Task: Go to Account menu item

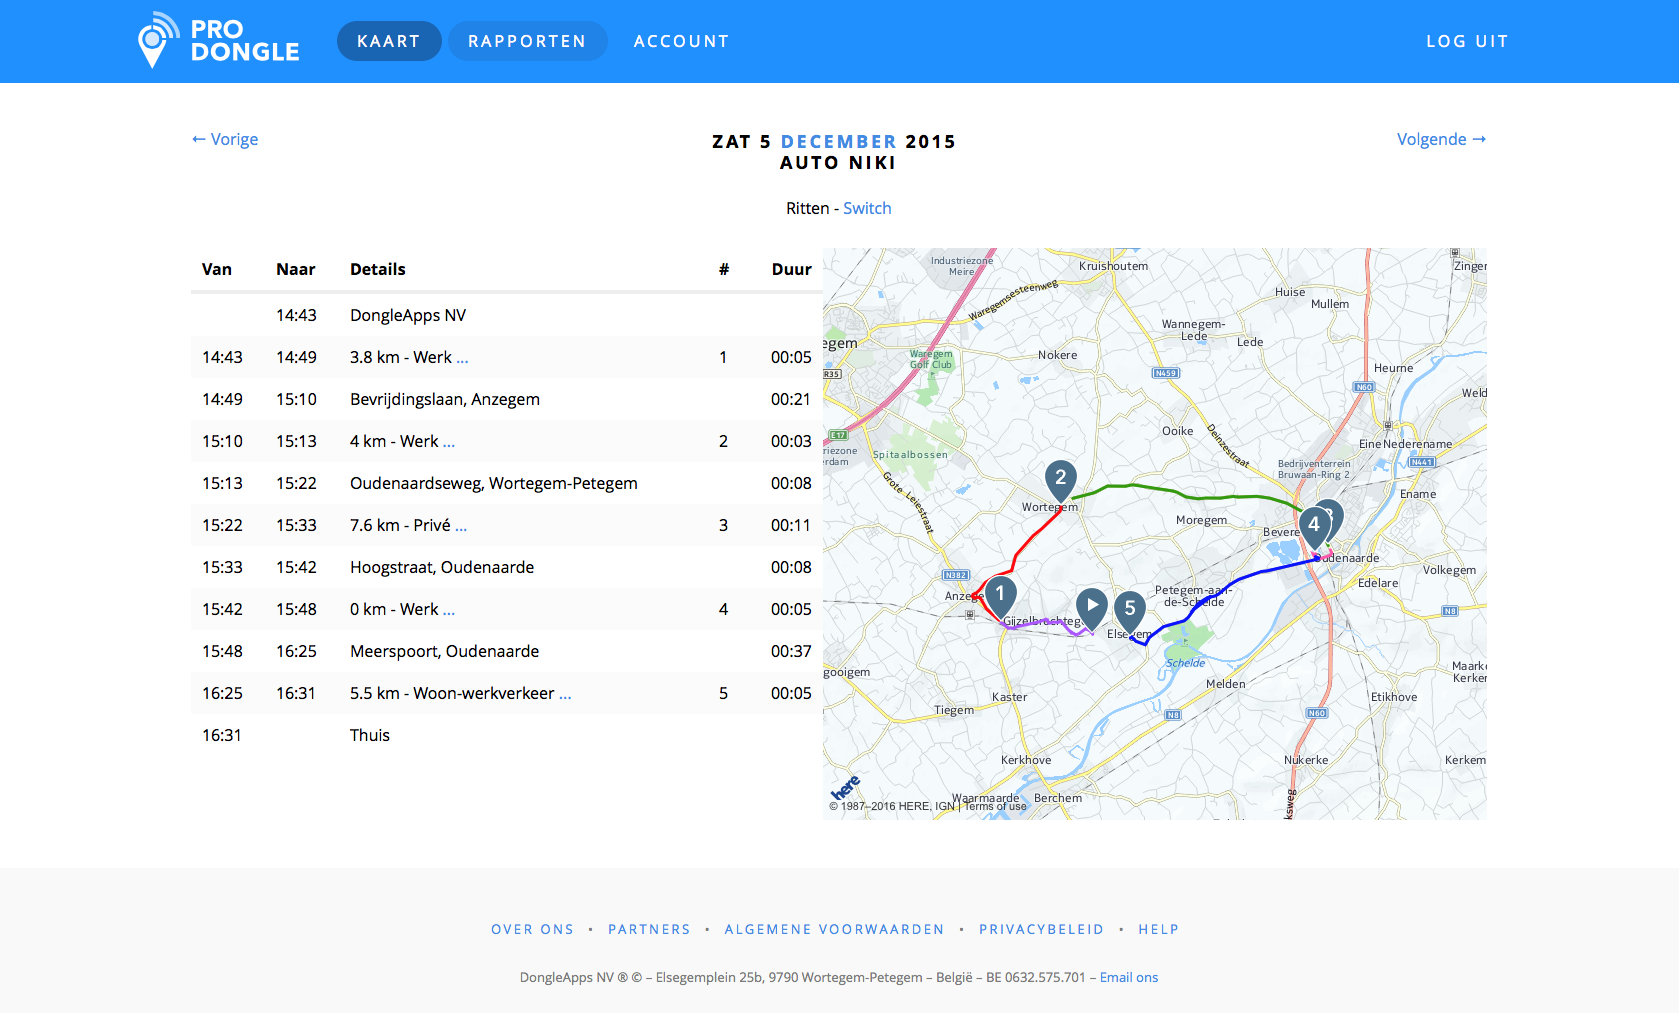Action: coord(681,41)
